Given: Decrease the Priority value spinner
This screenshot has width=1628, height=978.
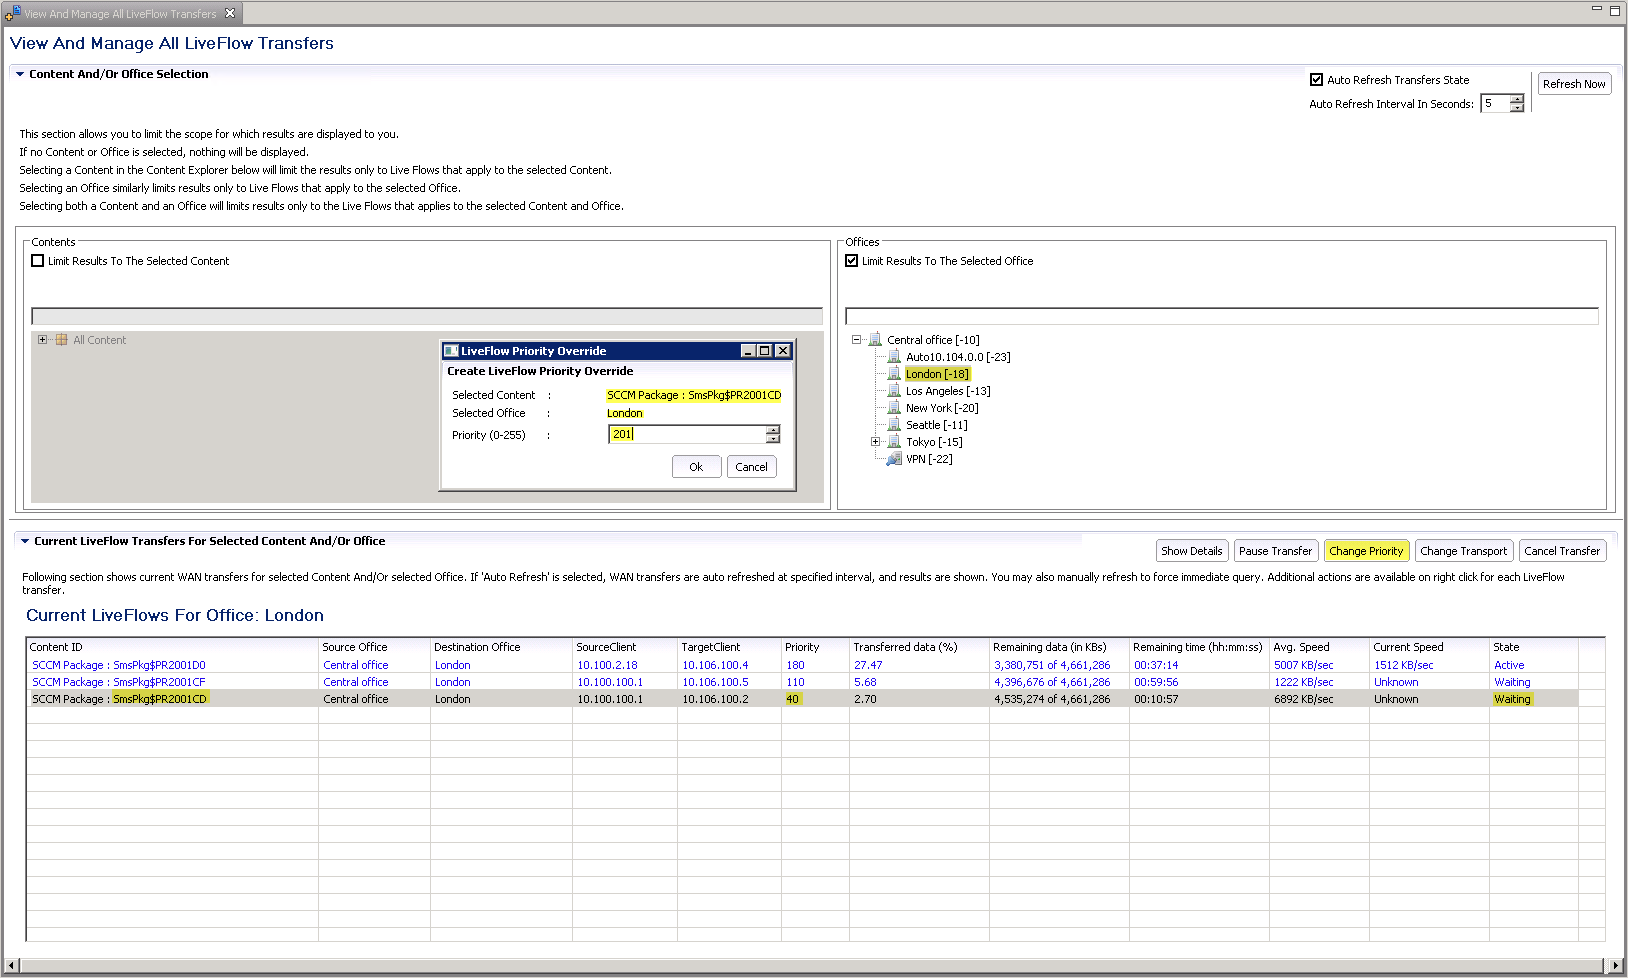Looking at the screenshot, I should click(773, 439).
